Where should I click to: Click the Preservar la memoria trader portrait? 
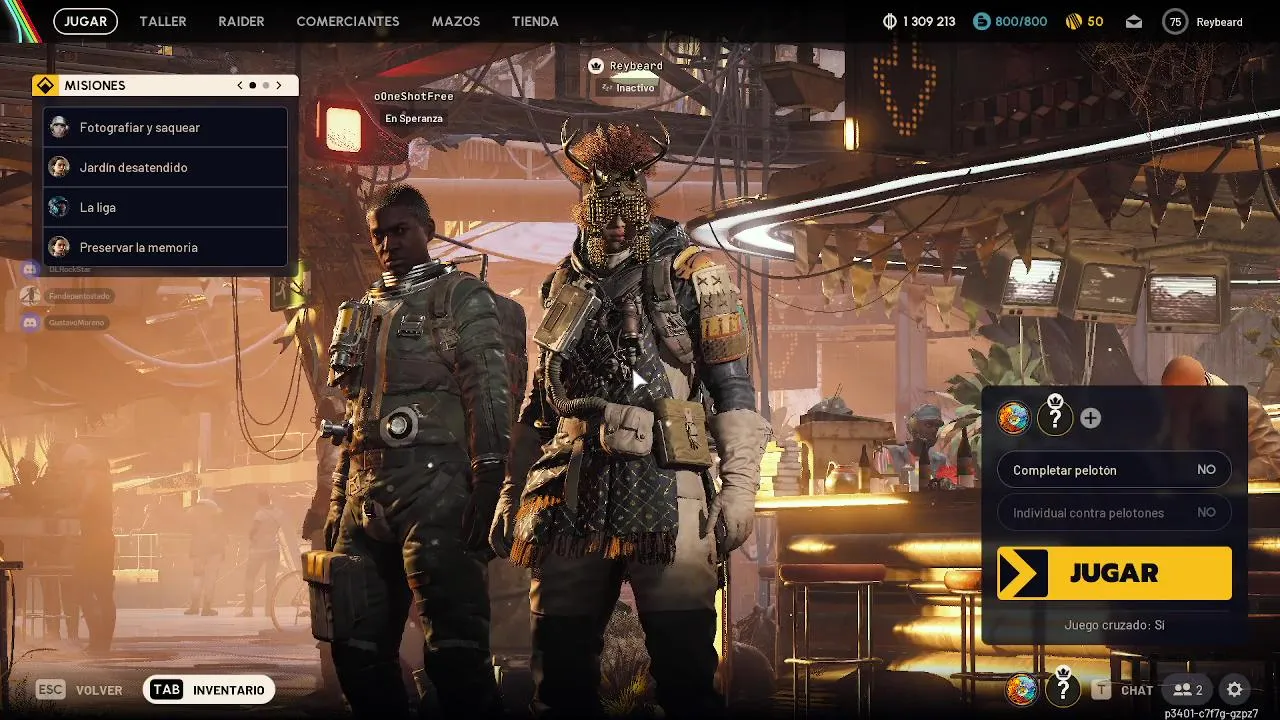point(60,247)
